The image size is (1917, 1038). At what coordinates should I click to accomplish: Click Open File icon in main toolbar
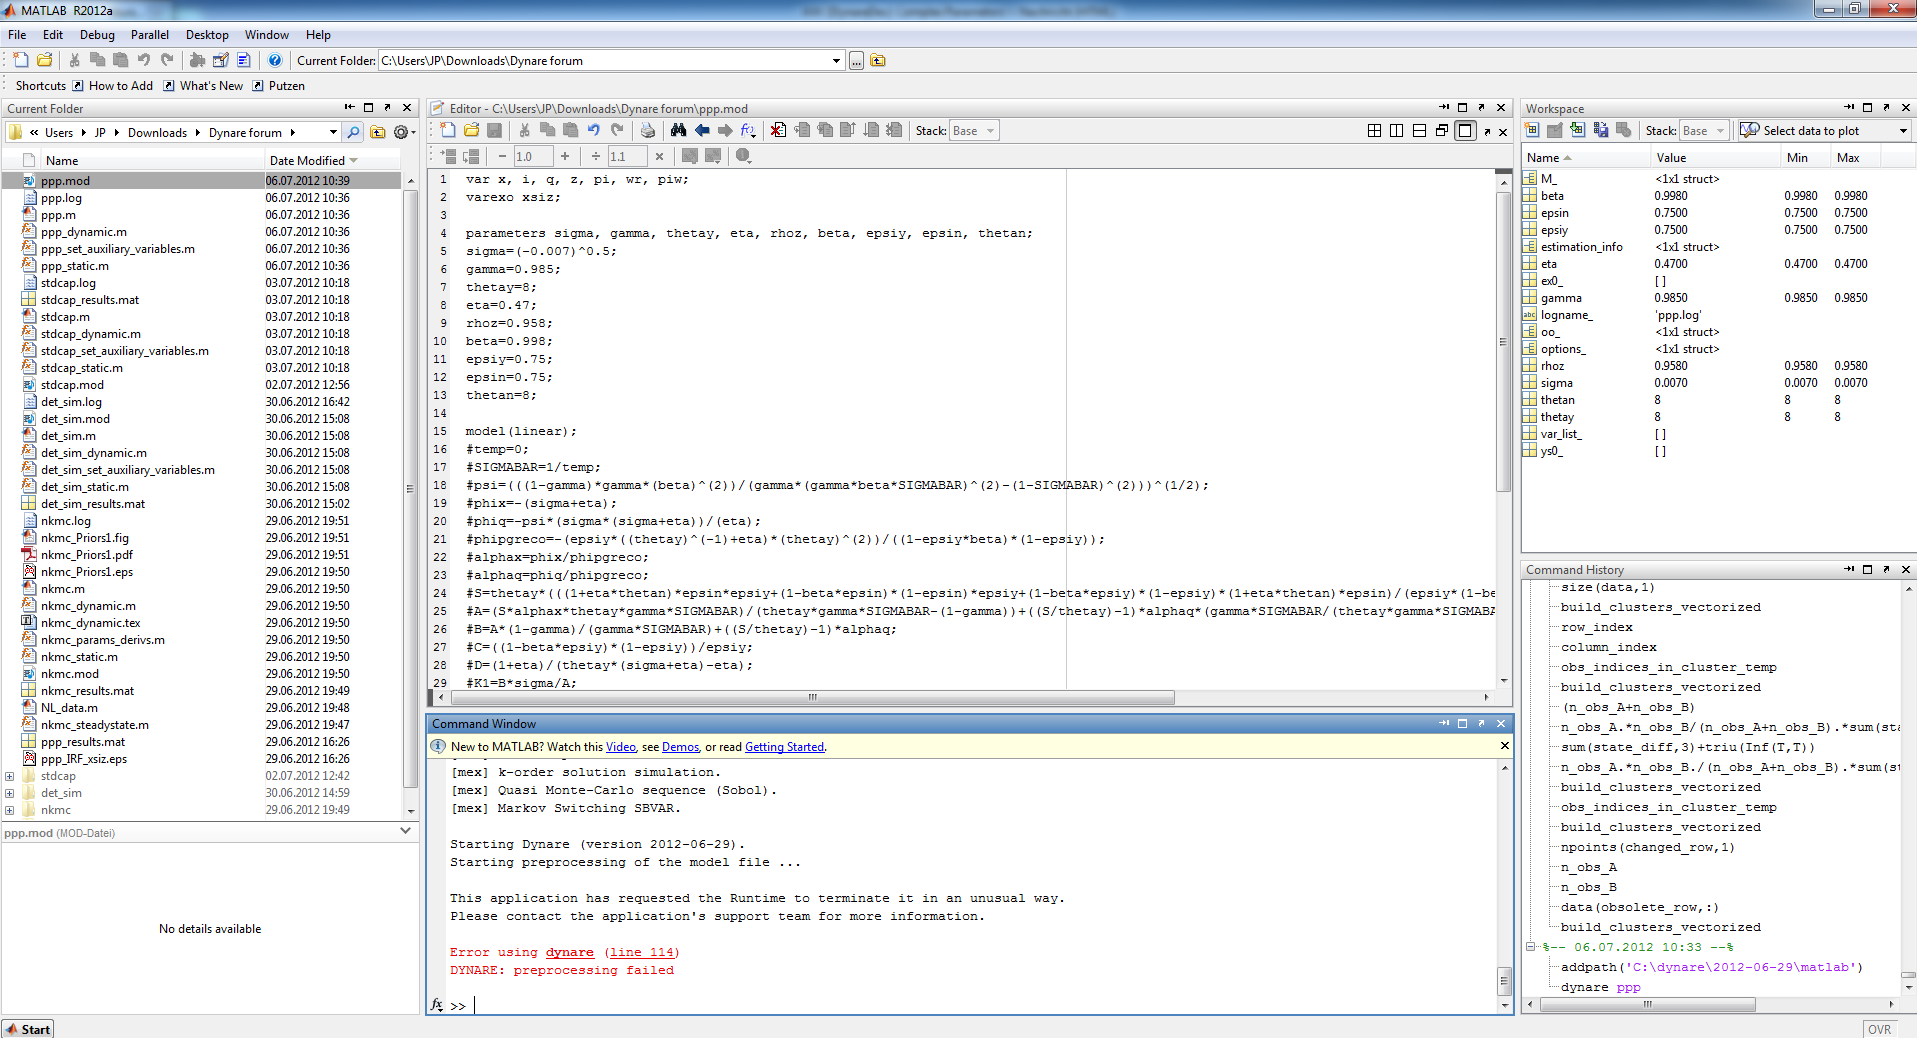[45, 60]
